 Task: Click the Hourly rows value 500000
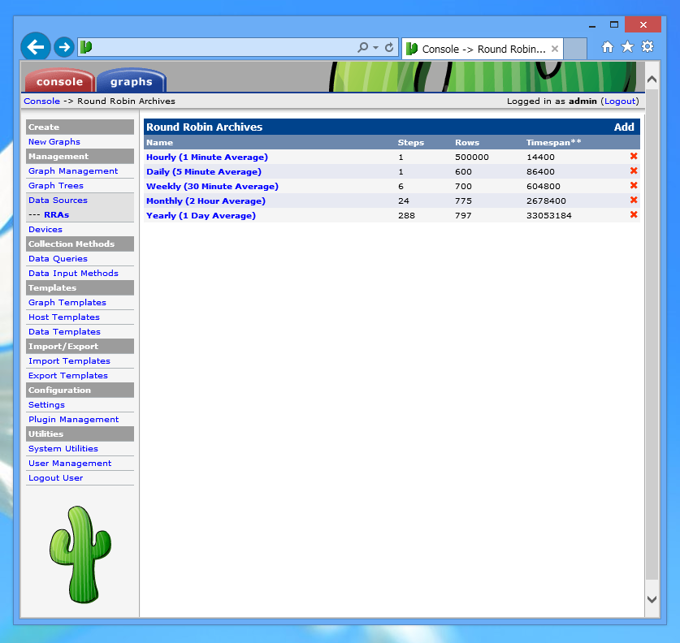(x=471, y=157)
